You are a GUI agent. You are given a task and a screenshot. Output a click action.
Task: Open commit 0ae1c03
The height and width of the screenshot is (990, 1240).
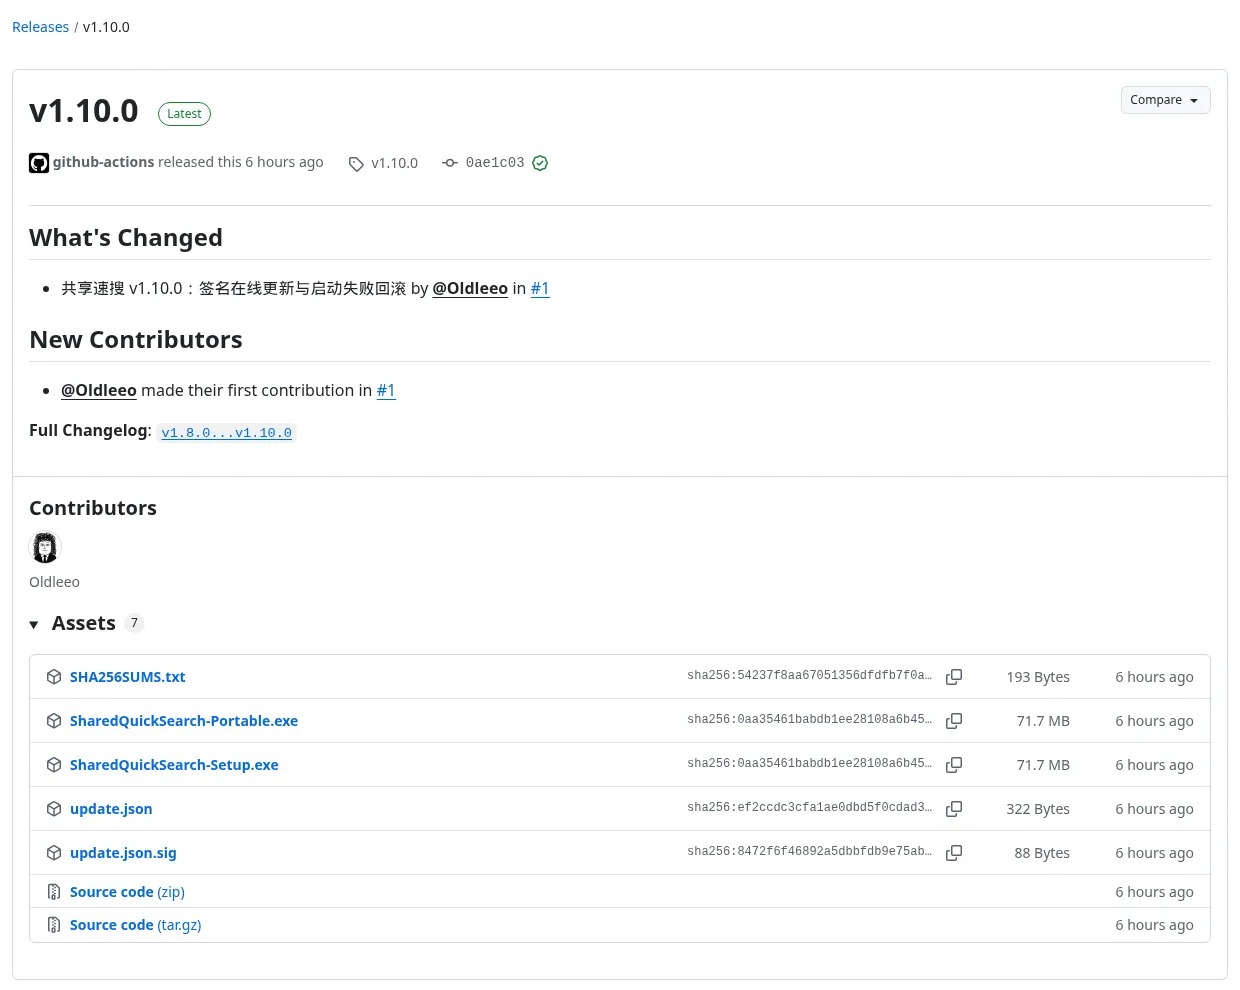pyautogui.click(x=495, y=163)
